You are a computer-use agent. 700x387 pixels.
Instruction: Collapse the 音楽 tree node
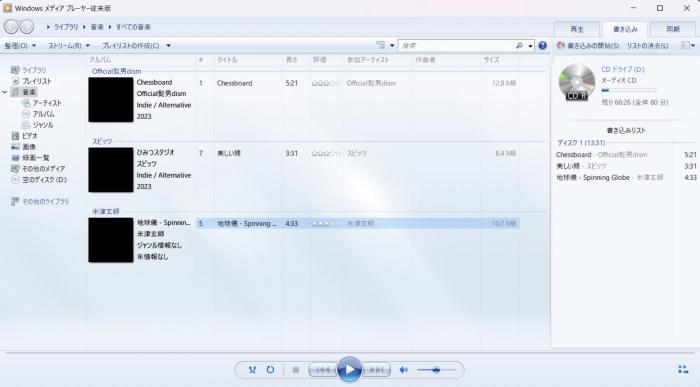point(5,92)
